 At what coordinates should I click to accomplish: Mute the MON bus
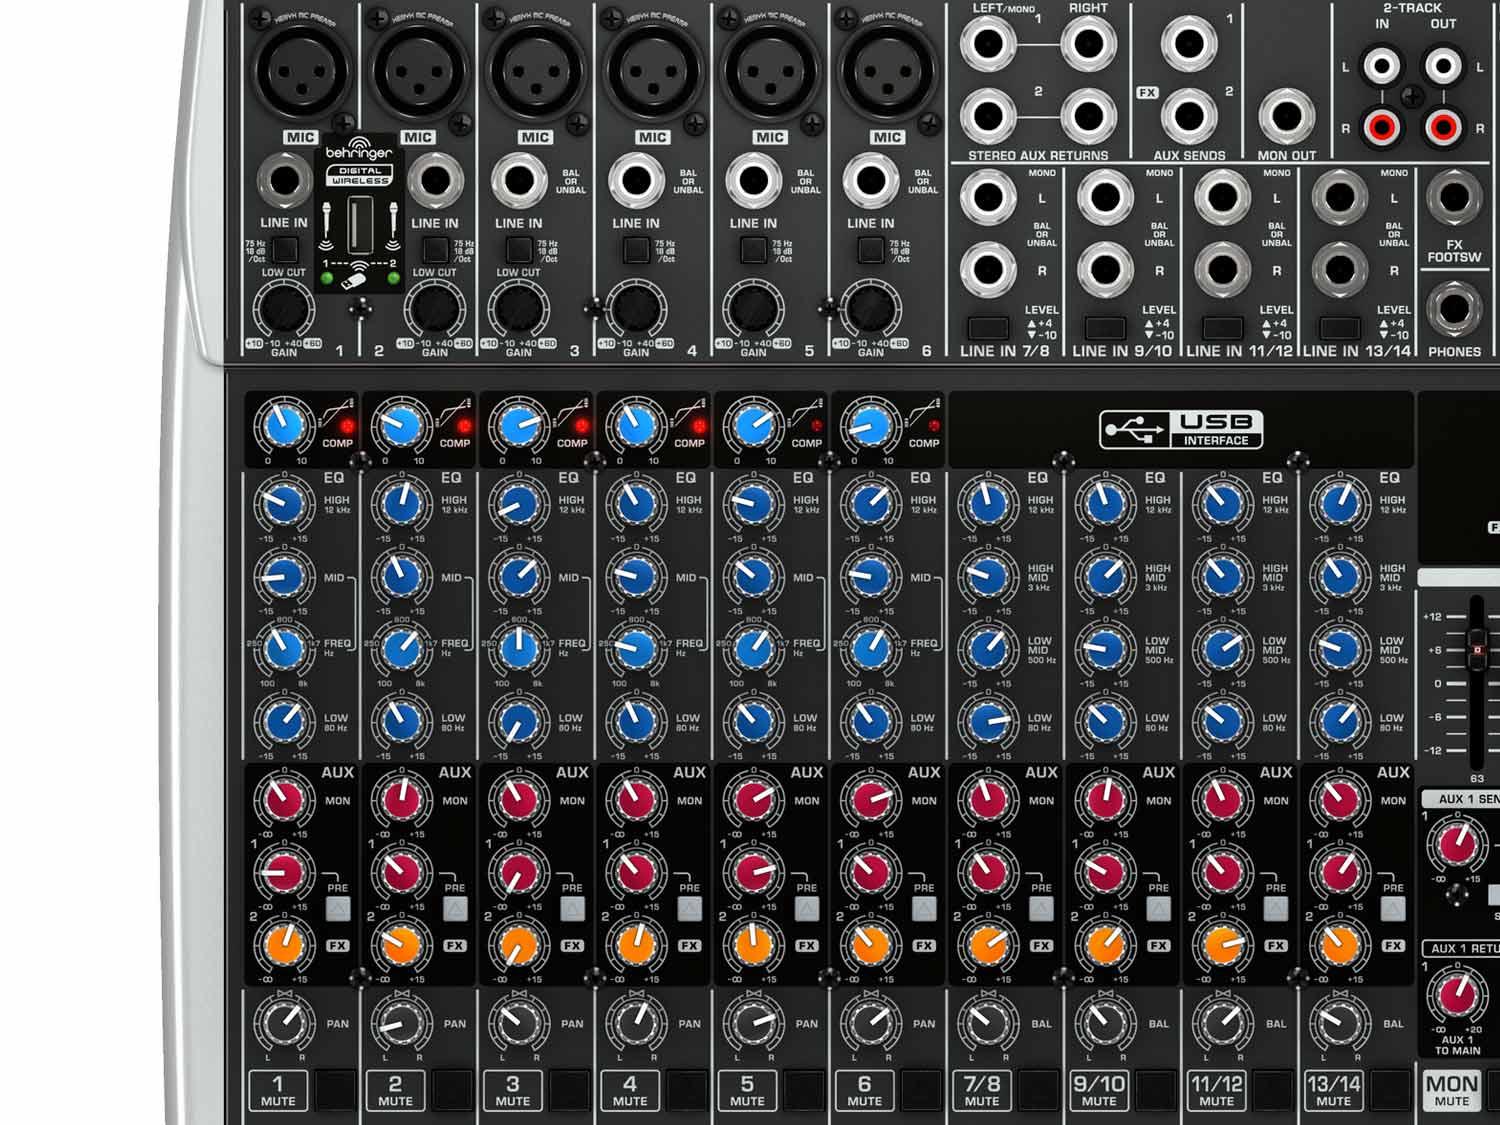coord(1451,1090)
